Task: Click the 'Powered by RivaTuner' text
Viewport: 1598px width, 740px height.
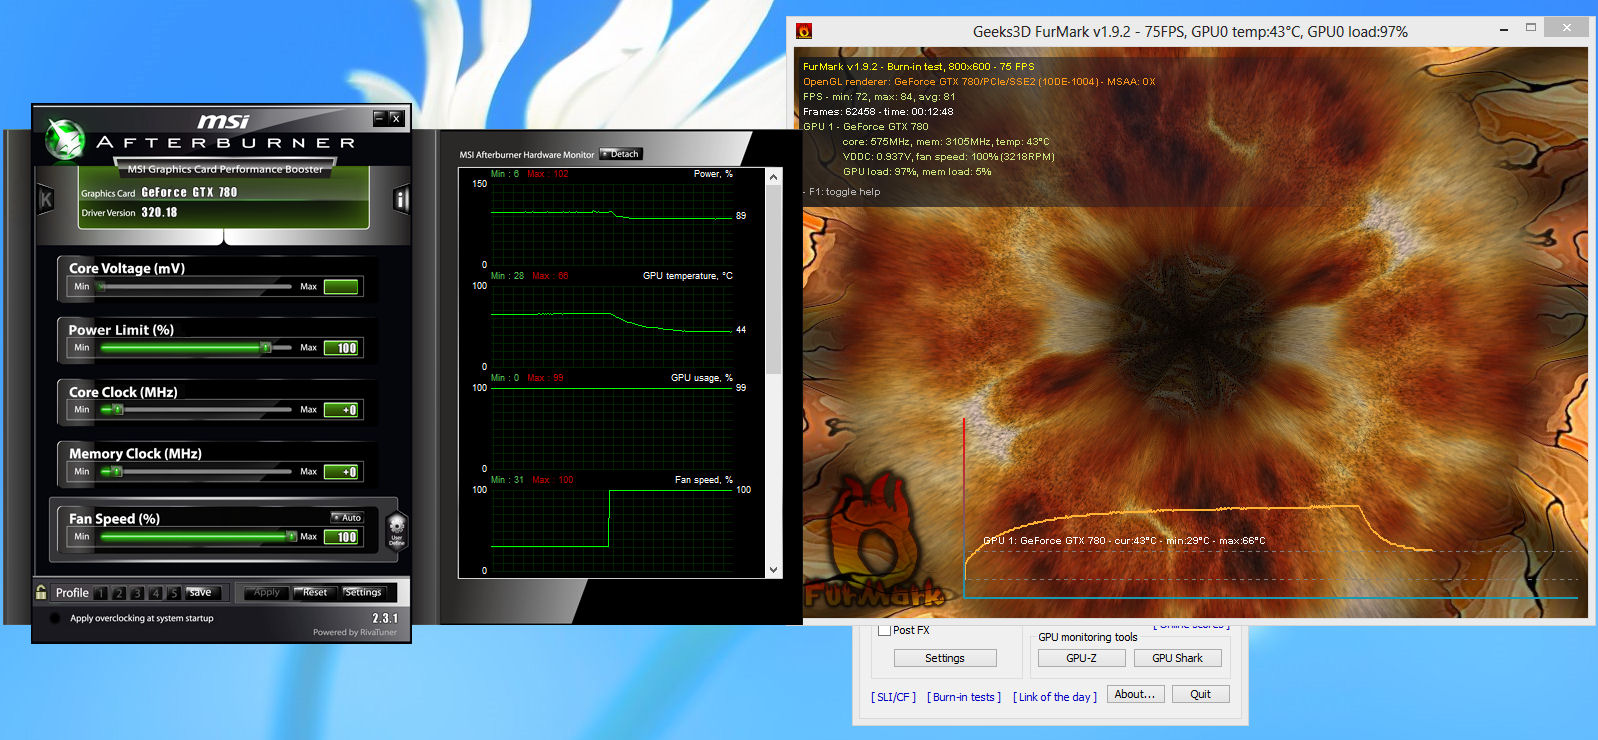Action: (355, 632)
